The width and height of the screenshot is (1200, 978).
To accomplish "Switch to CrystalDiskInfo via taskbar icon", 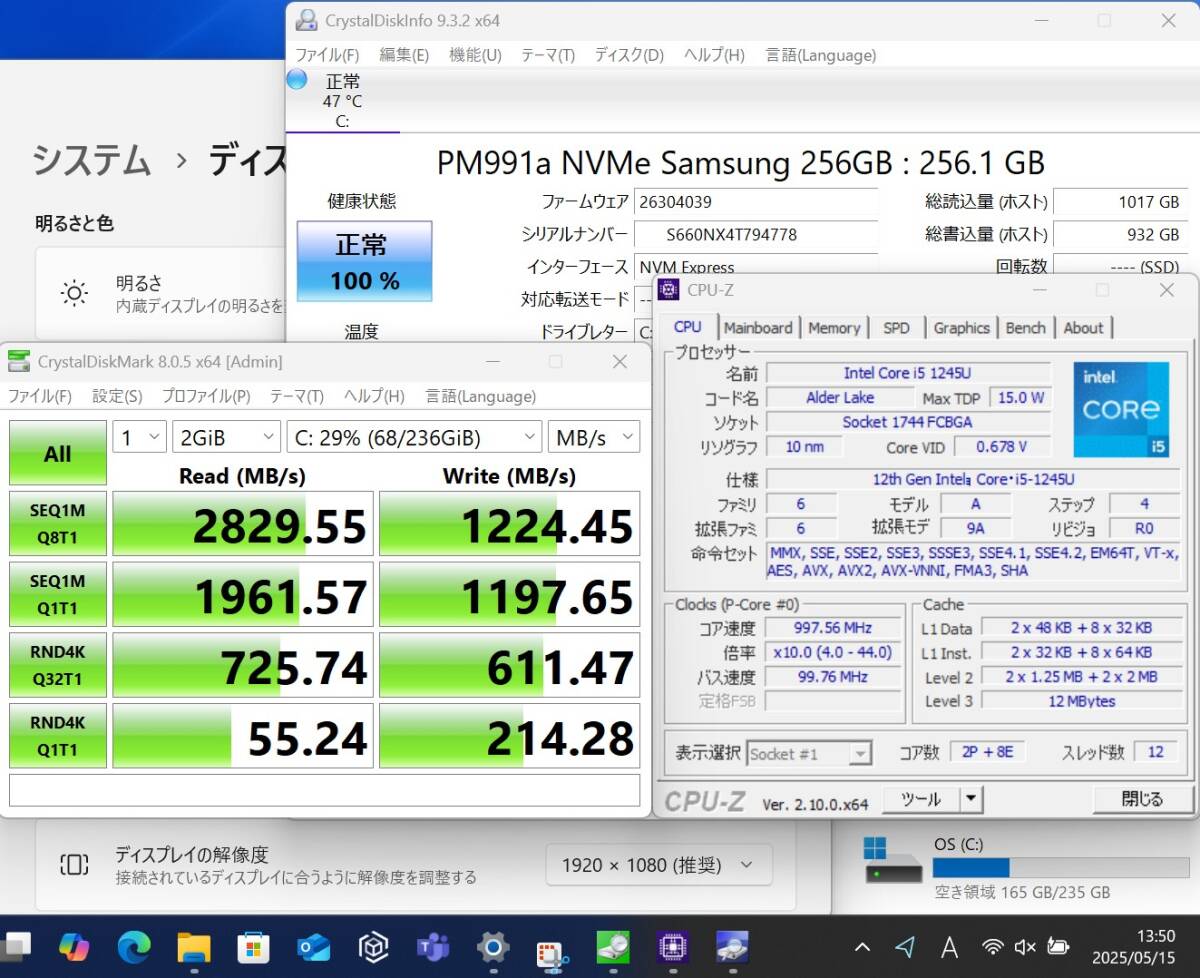I will 733,946.
